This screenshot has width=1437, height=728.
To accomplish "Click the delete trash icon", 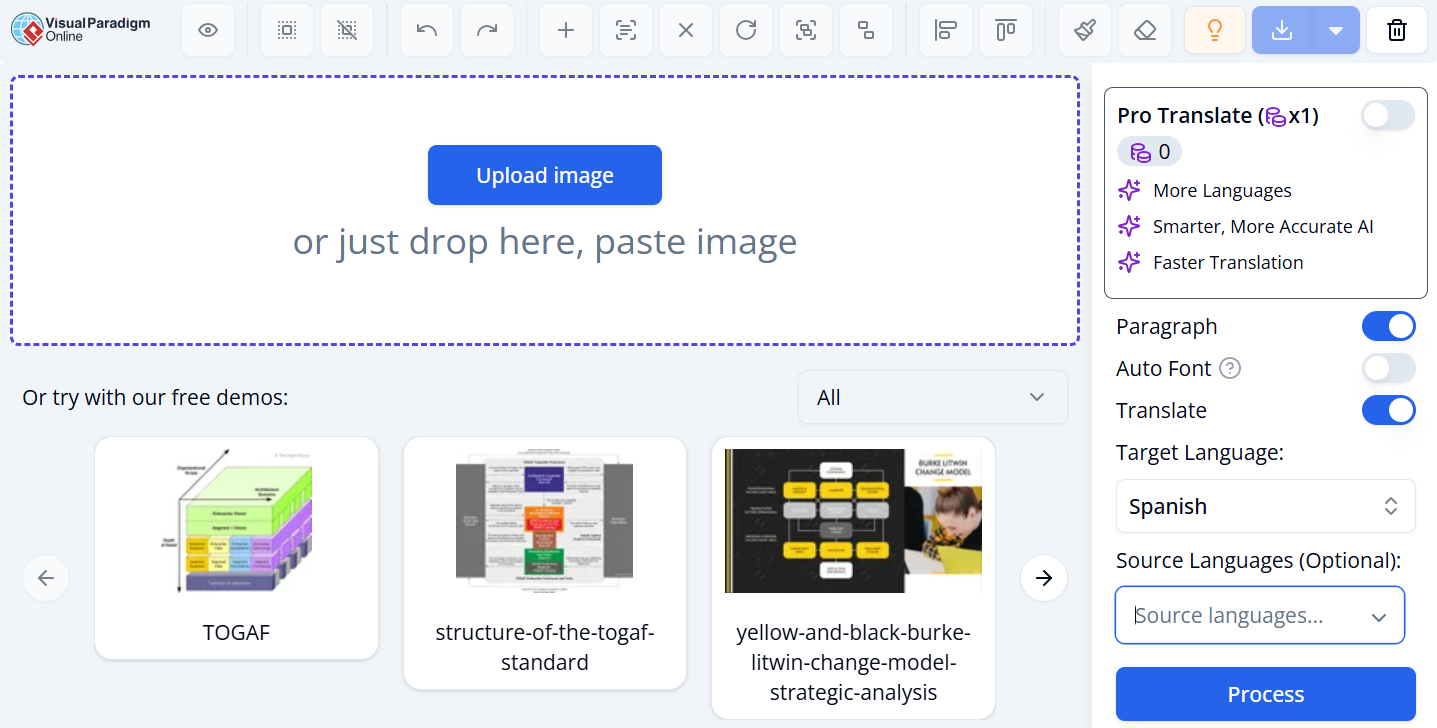I will pos(1396,30).
